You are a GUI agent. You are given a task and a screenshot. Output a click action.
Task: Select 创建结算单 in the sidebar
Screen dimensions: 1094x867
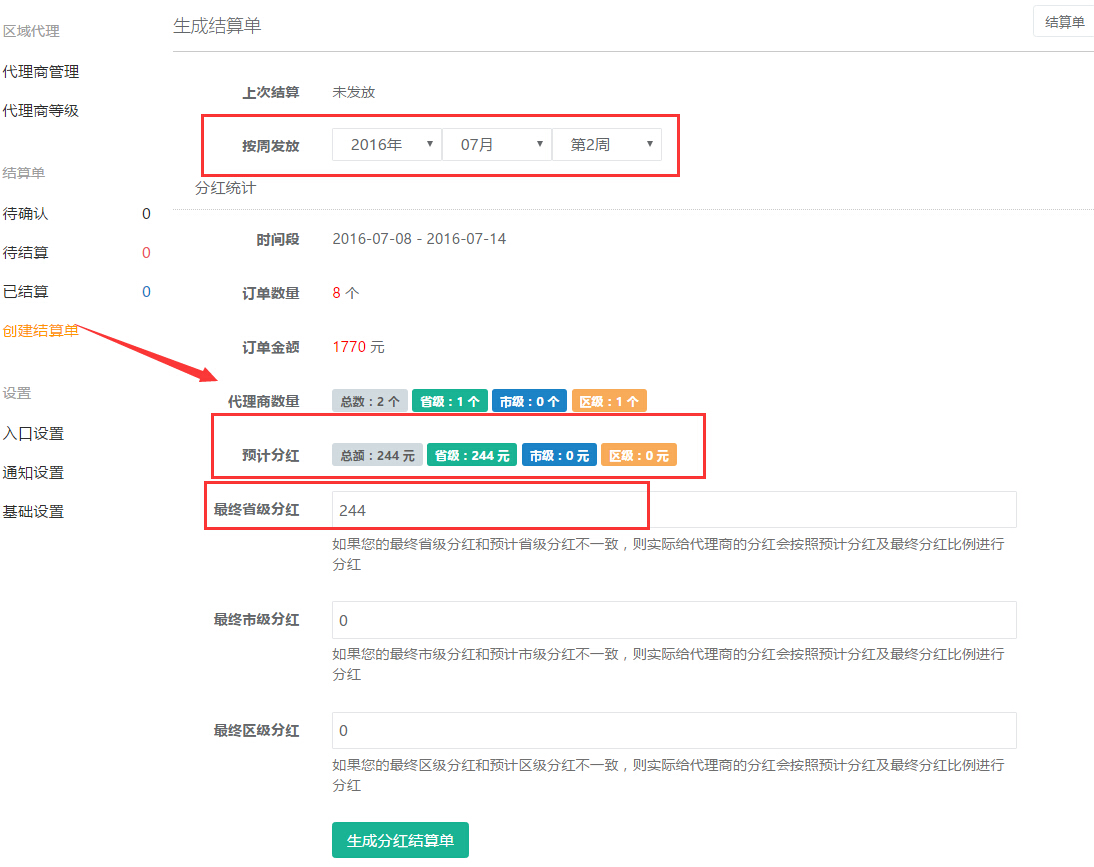click(41, 331)
